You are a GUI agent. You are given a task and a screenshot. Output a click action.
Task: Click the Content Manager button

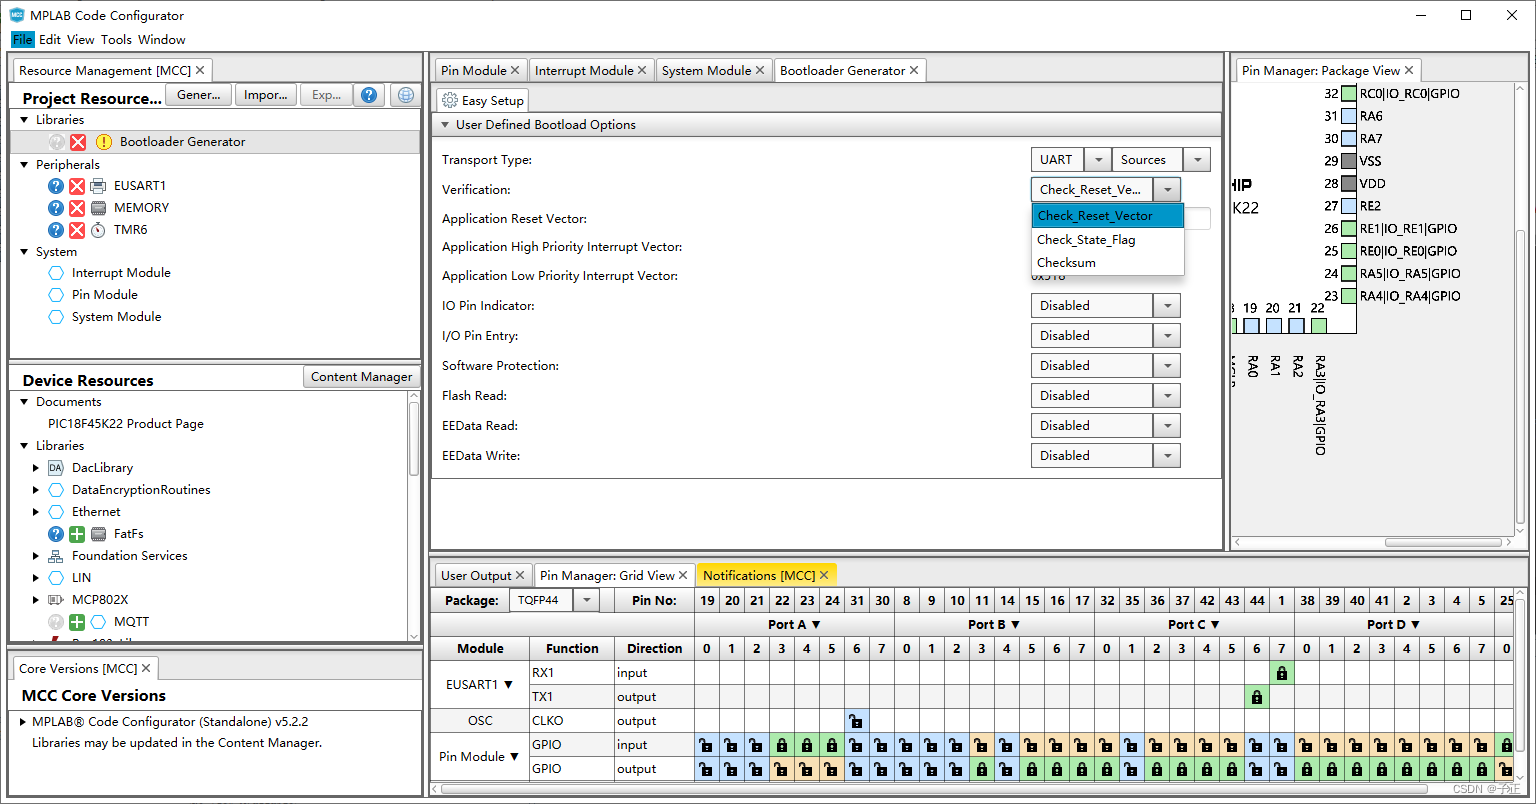click(x=361, y=377)
